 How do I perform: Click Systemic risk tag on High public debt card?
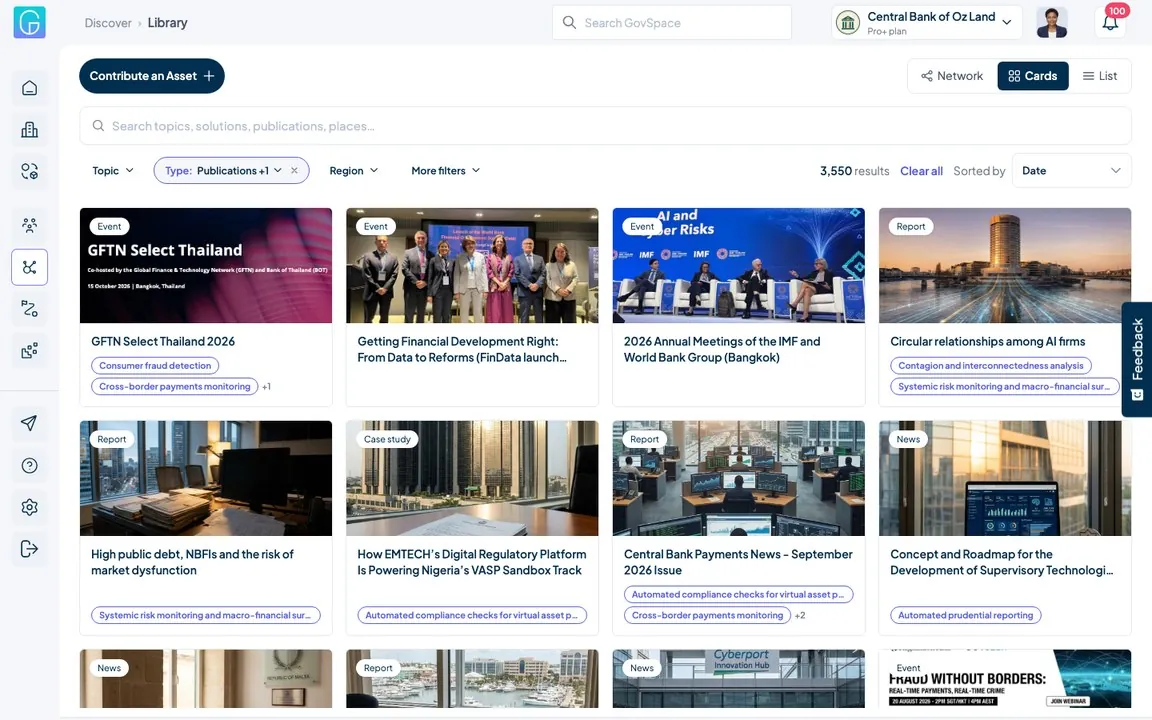click(x=205, y=615)
